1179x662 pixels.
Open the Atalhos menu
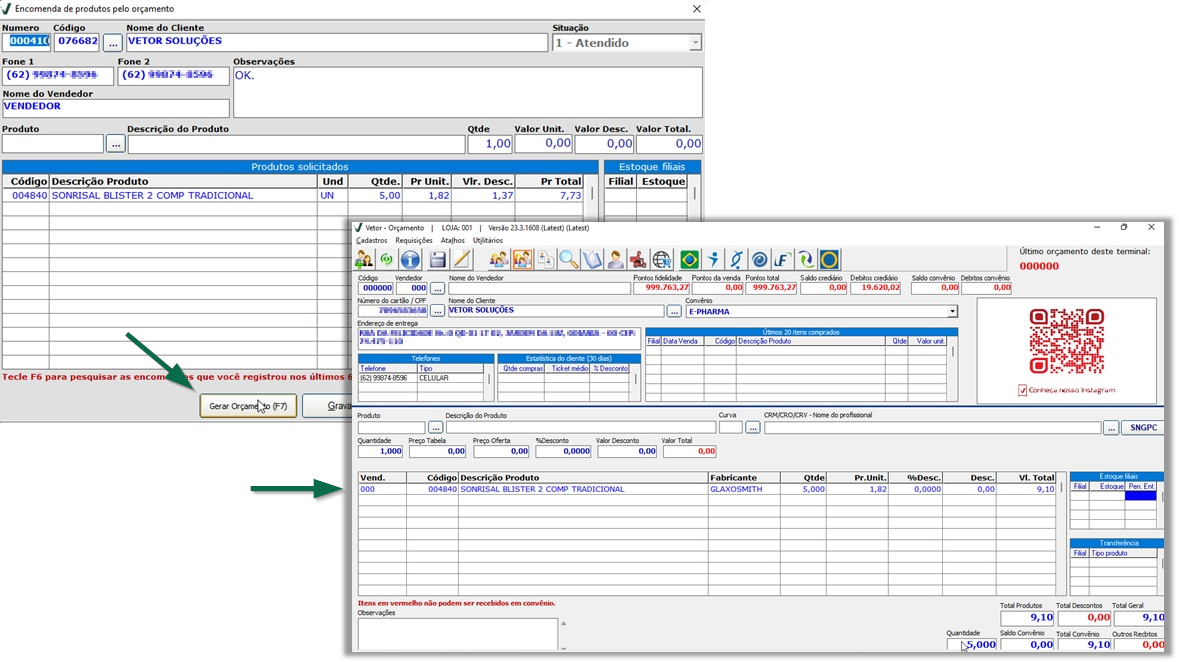pyautogui.click(x=453, y=241)
